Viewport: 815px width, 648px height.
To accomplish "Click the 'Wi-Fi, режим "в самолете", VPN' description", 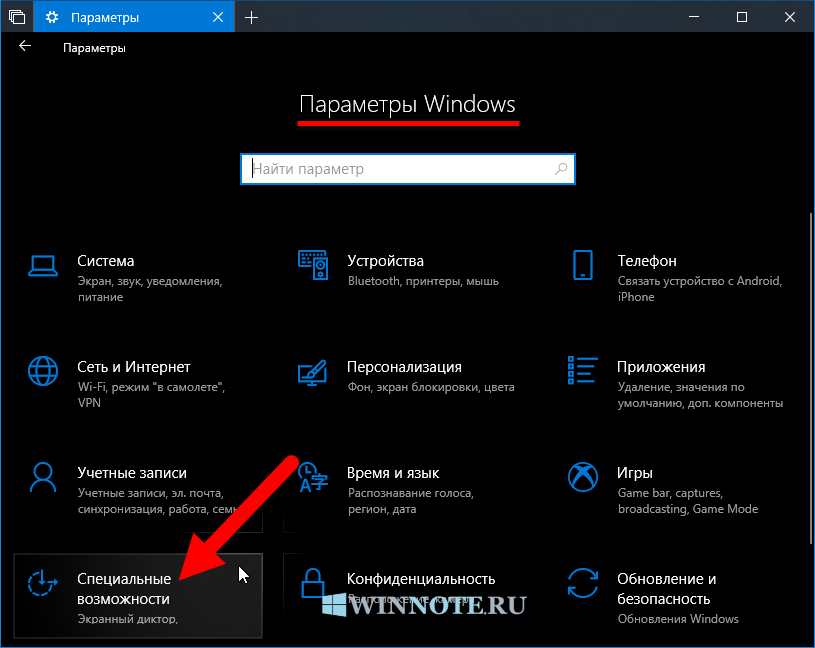I will point(151,395).
